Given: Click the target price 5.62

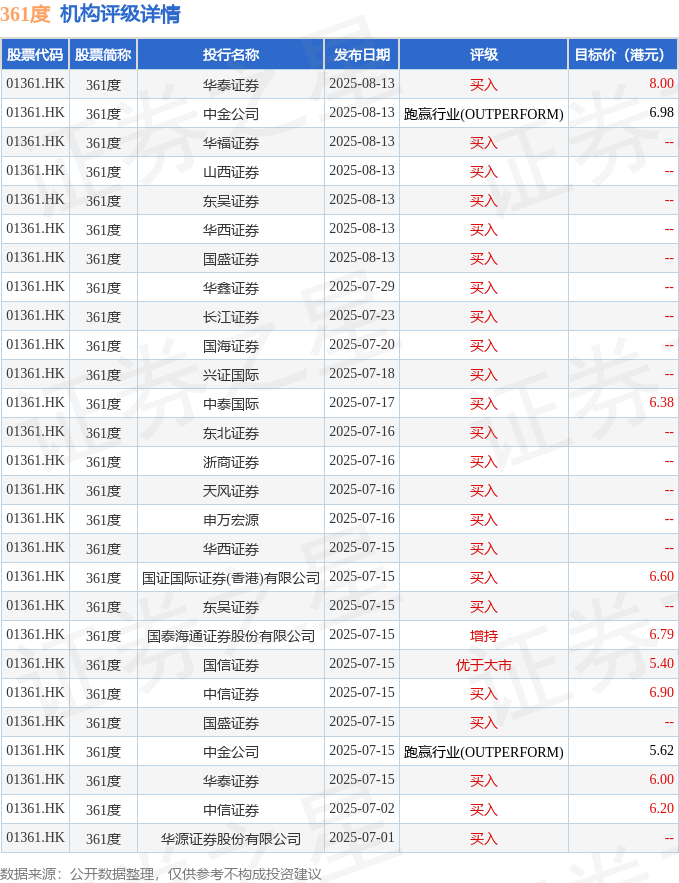Looking at the screenshot, I should 662,751.
